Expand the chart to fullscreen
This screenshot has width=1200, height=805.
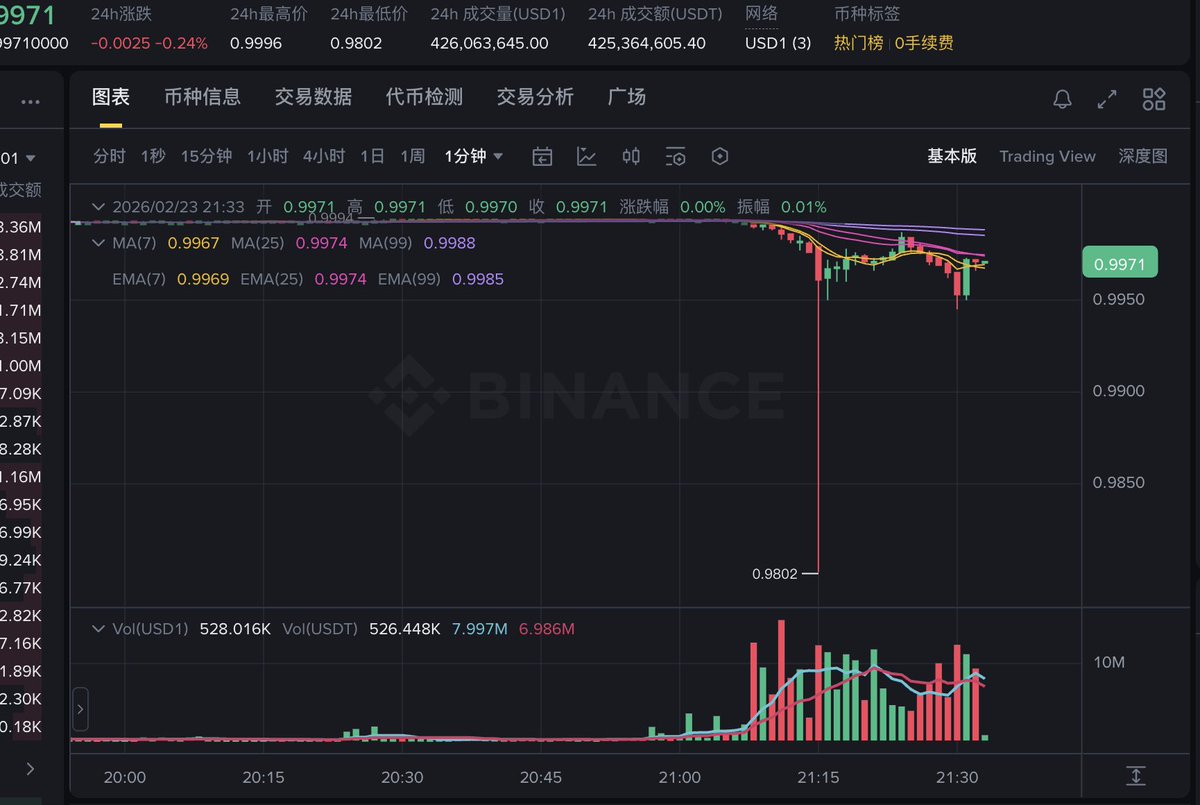click(1107, 99)
